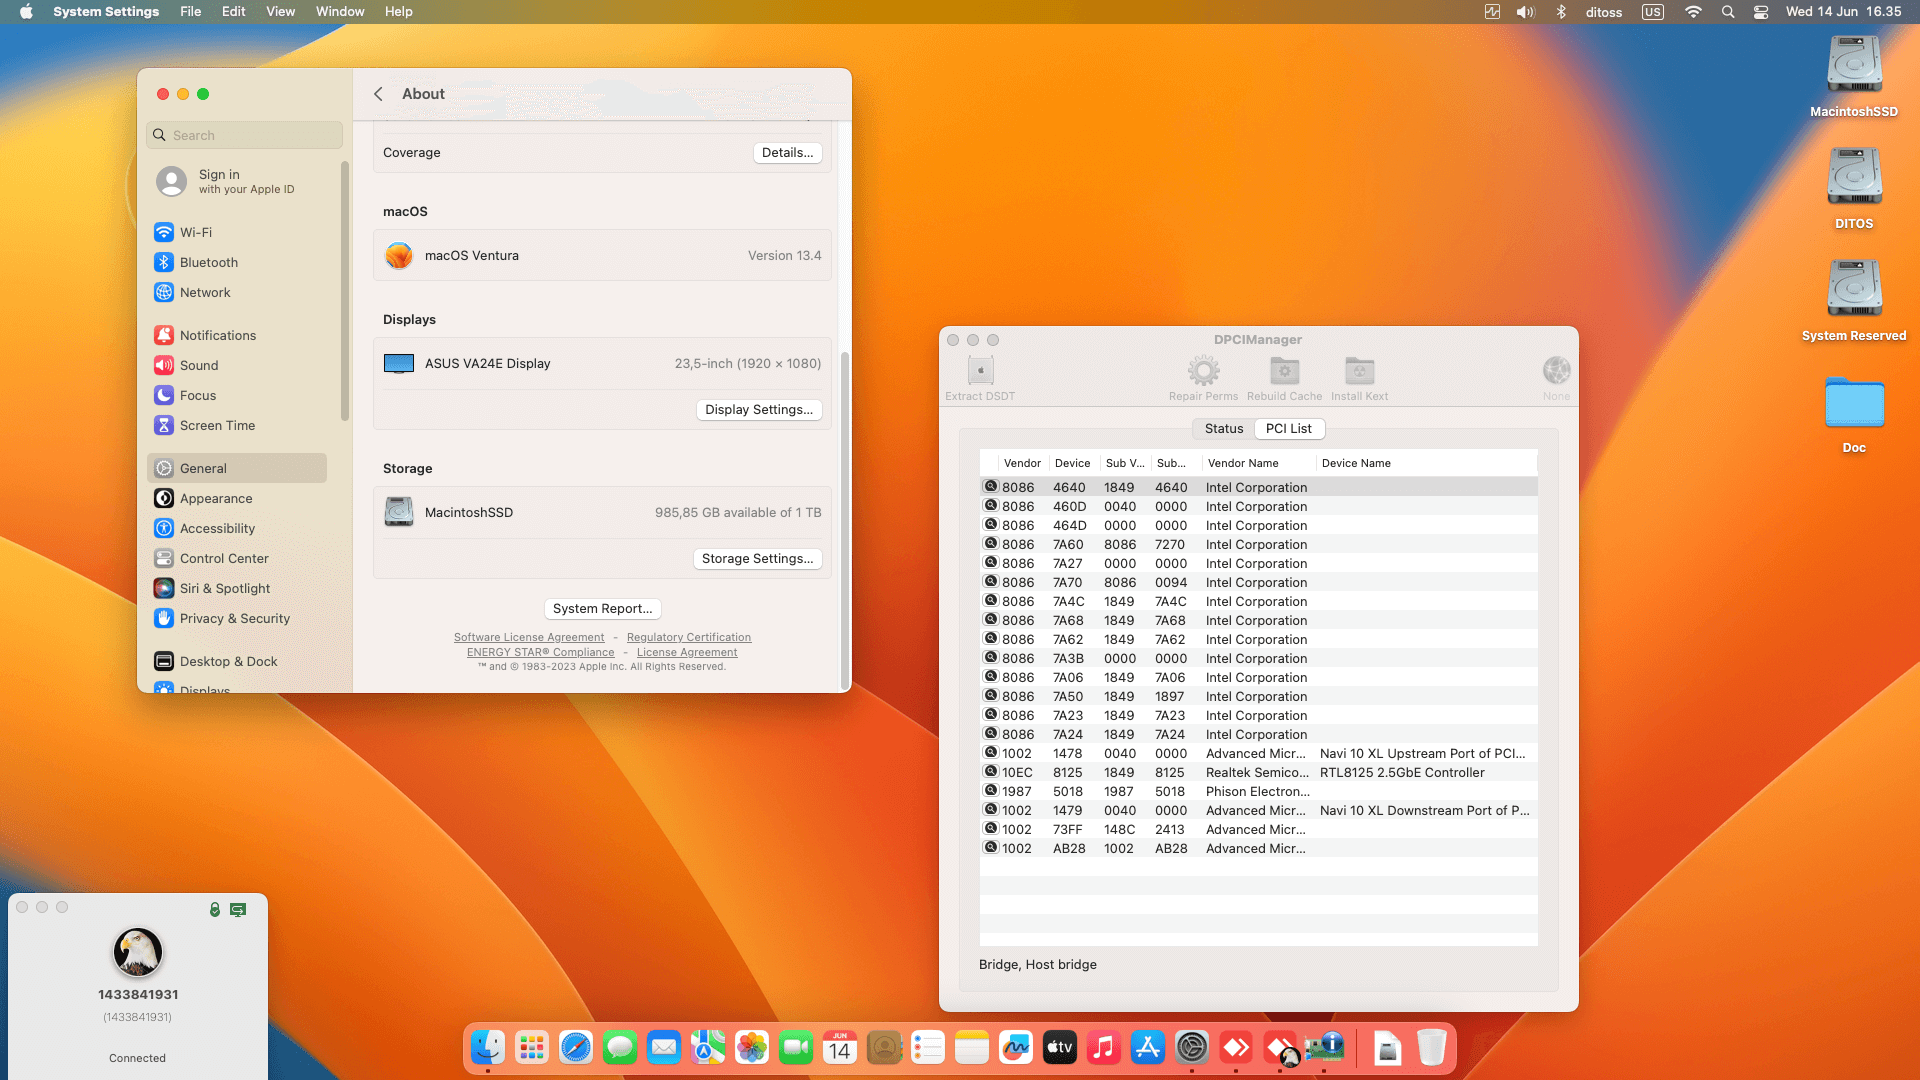
Task: Select the PCI row with device 73FF
Action: 1258,830
